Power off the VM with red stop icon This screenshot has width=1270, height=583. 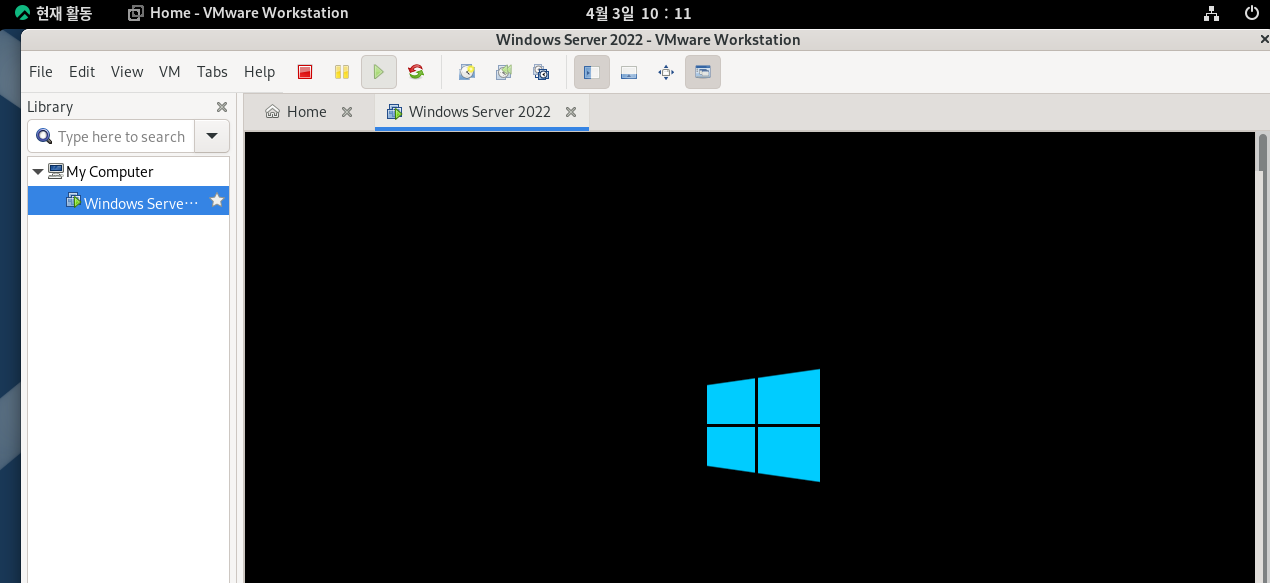305,72
